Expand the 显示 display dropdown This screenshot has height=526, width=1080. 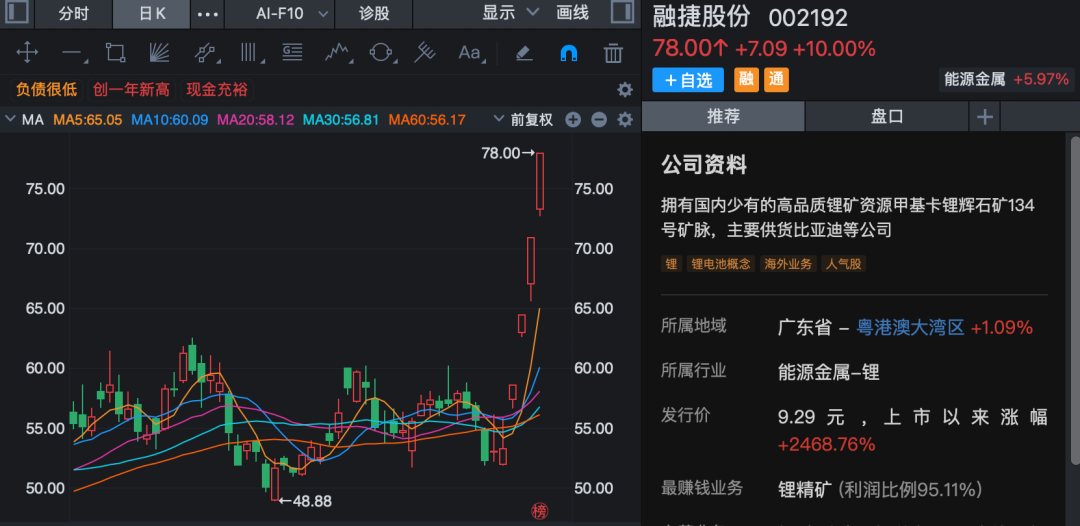coord(510,14)
